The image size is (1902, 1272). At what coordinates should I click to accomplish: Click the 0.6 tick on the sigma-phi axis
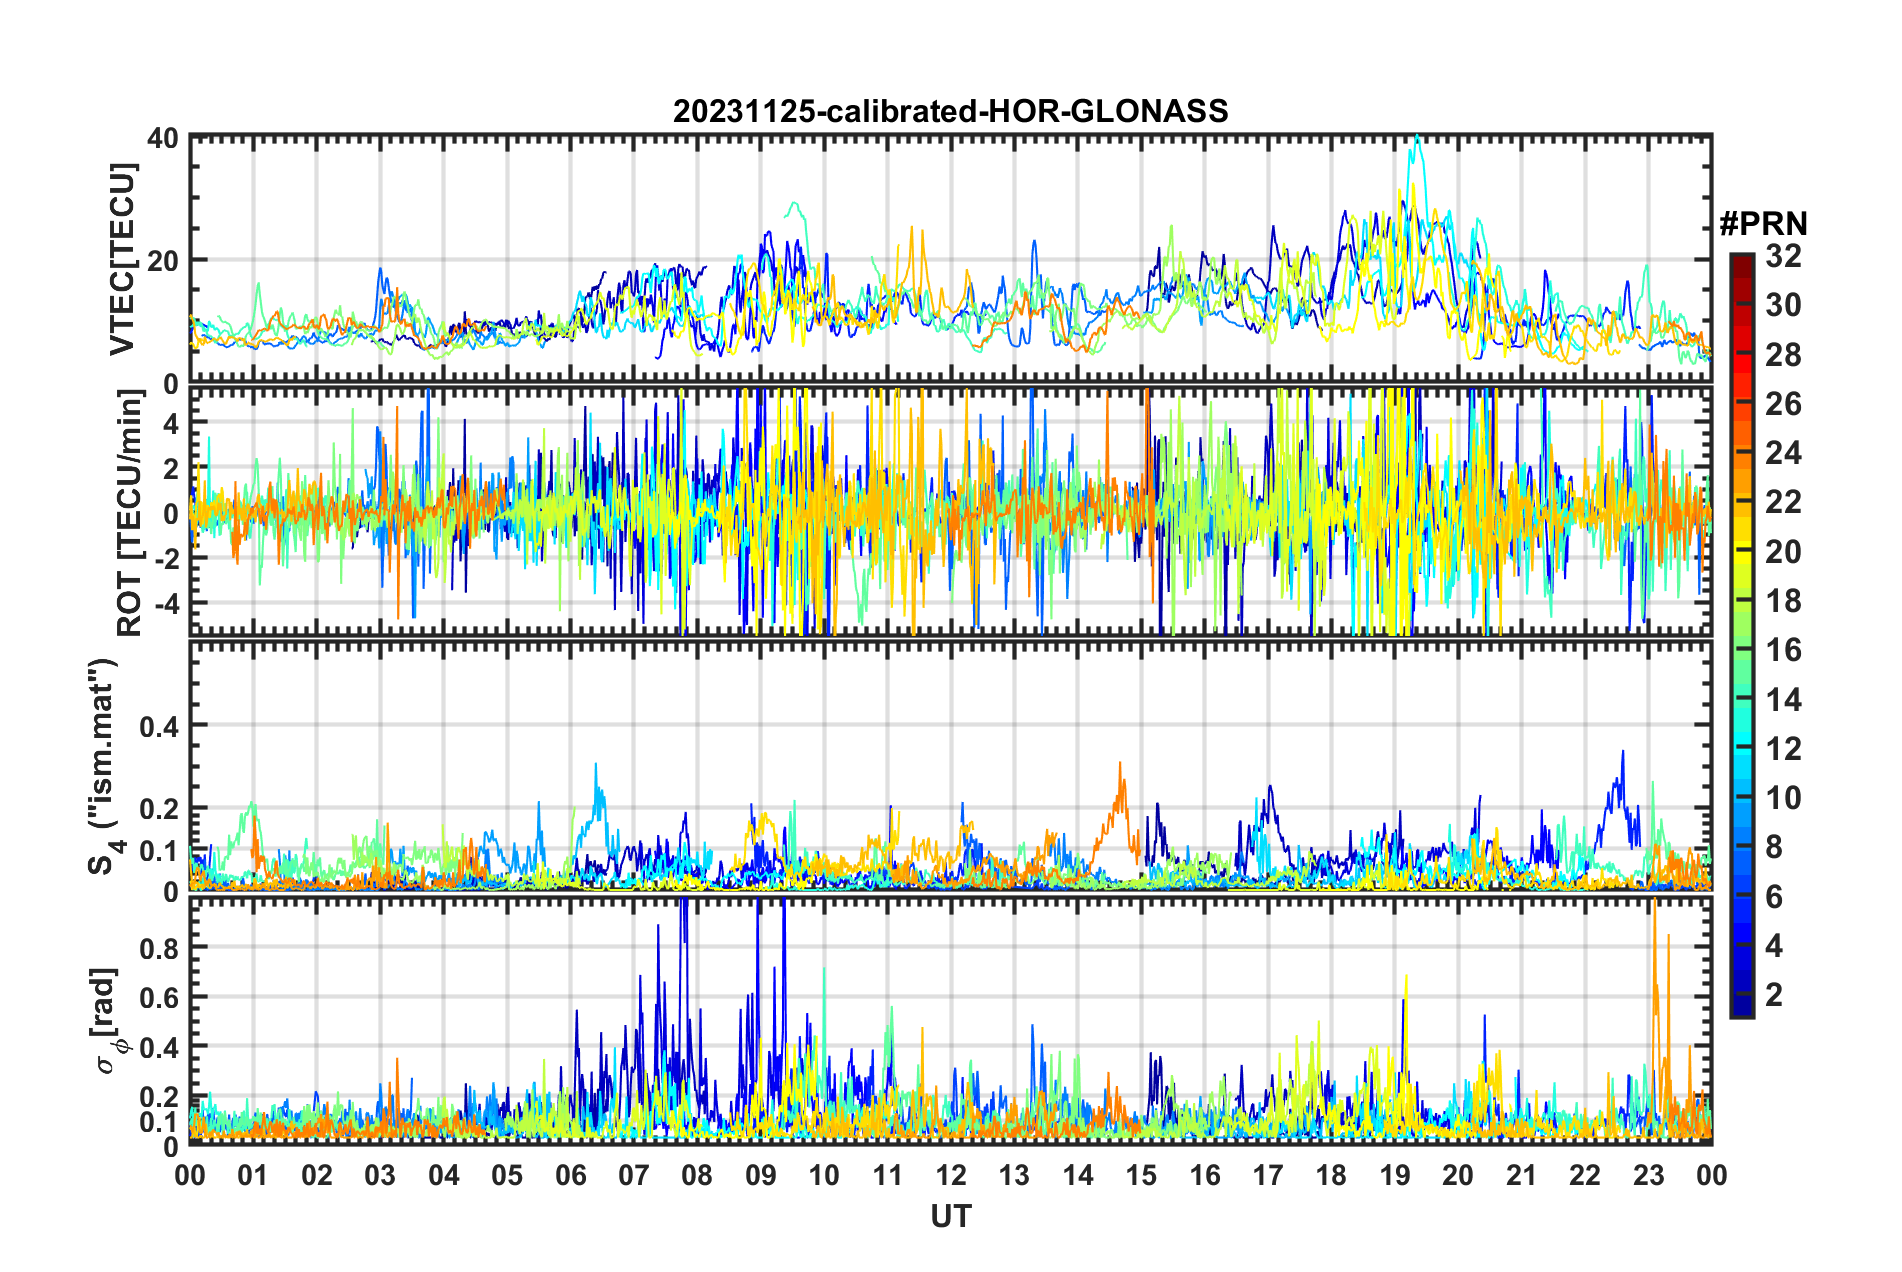coord(160,997)
